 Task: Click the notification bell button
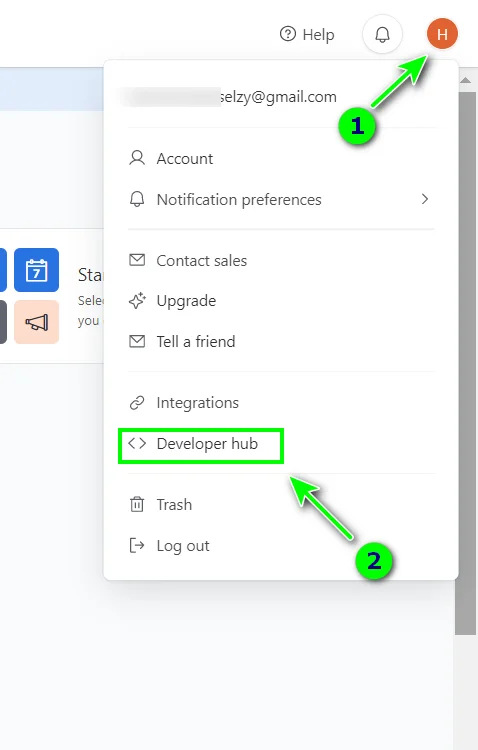(x=382, y=34)
